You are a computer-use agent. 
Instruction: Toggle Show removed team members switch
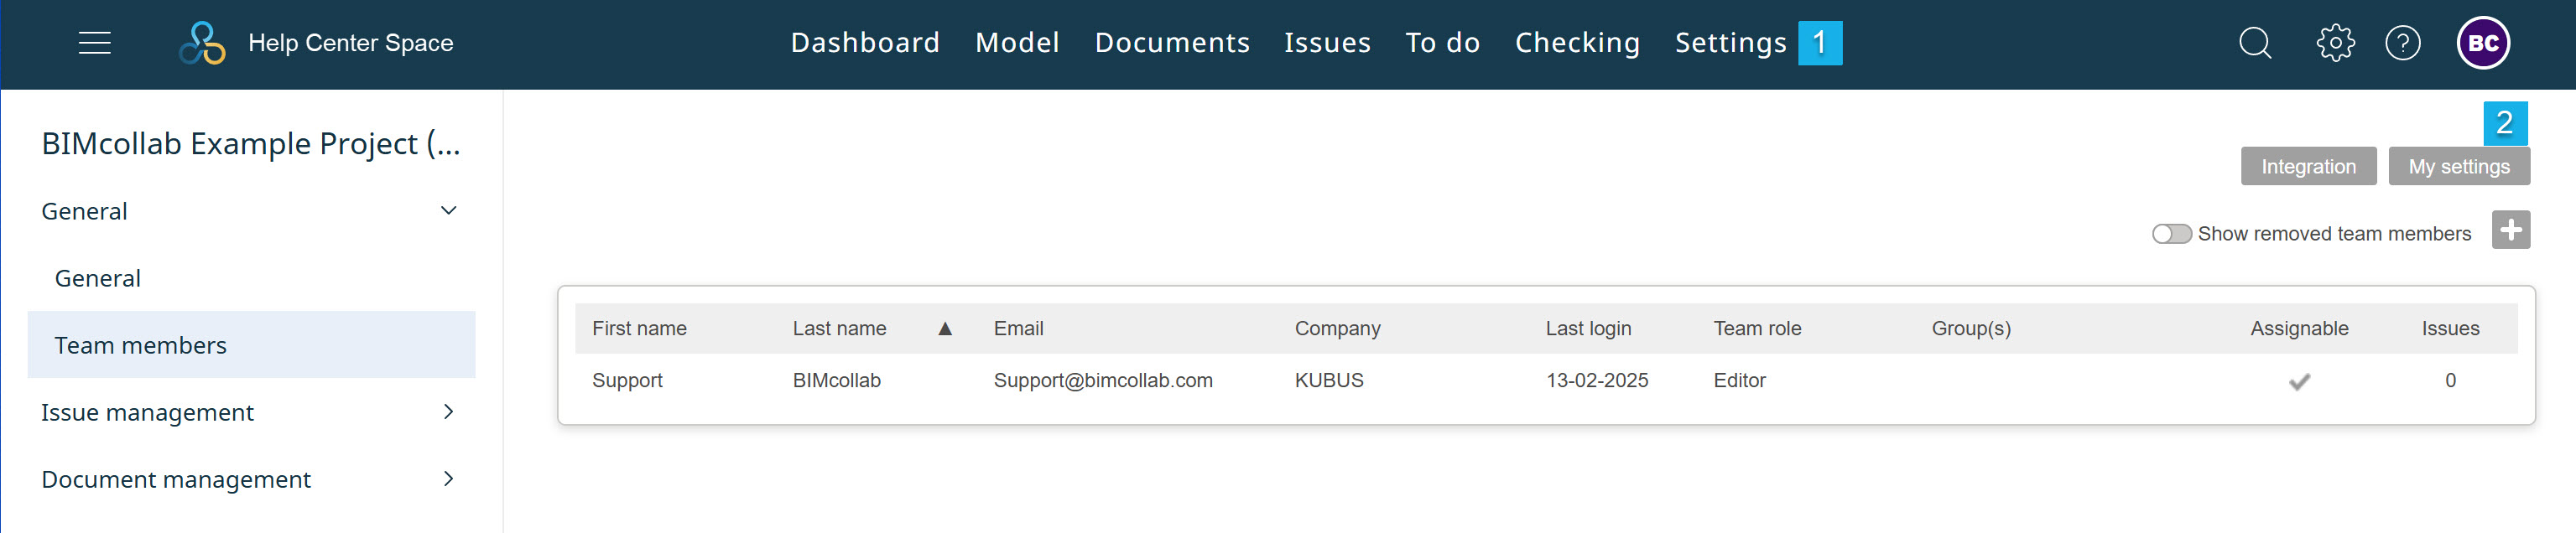click(x=2172, y=234)
